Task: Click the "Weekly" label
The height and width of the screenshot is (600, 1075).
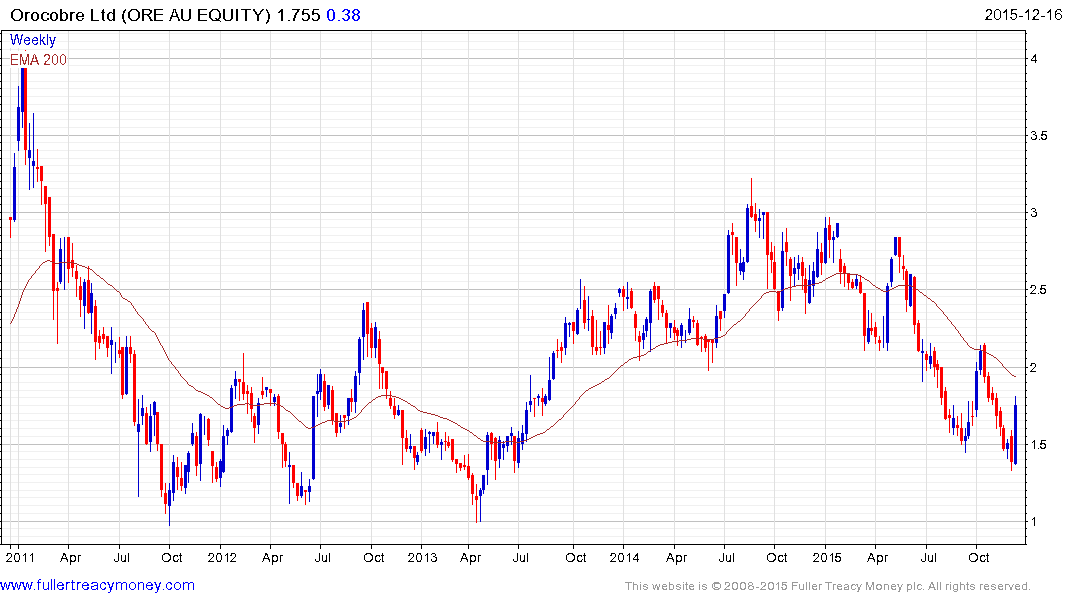Action: tap(33, 40)
